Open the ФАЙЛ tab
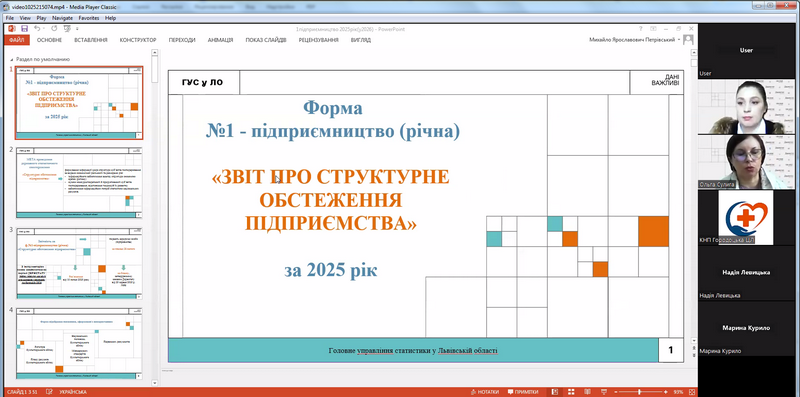The image size is (800, 397). click(x=17, y=40)
